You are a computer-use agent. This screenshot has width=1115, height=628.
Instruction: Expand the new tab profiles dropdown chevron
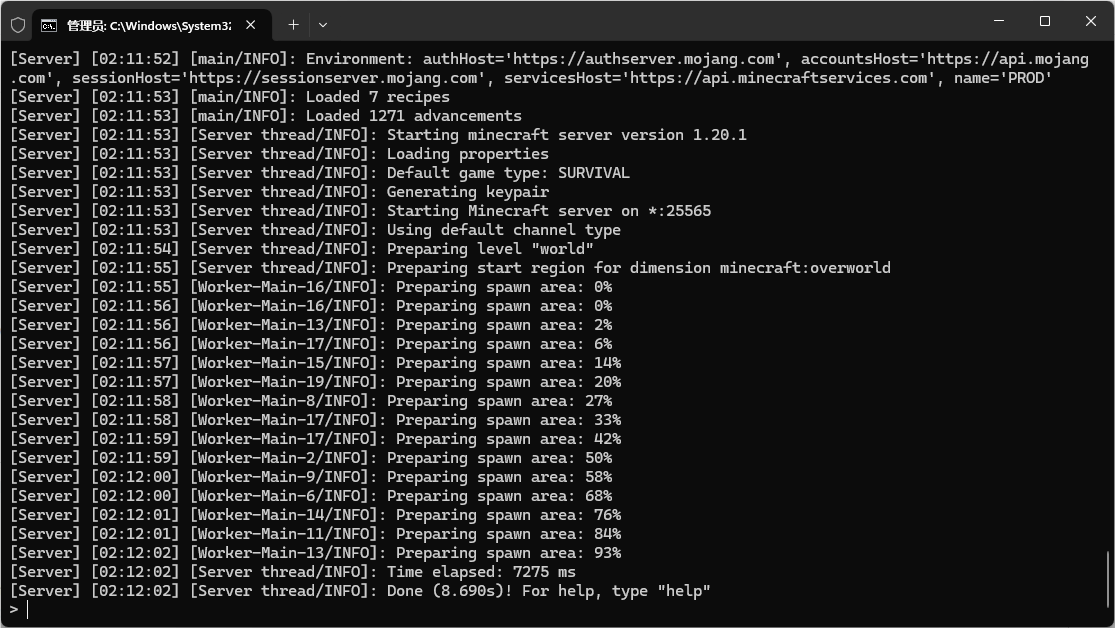click(323, 25)
